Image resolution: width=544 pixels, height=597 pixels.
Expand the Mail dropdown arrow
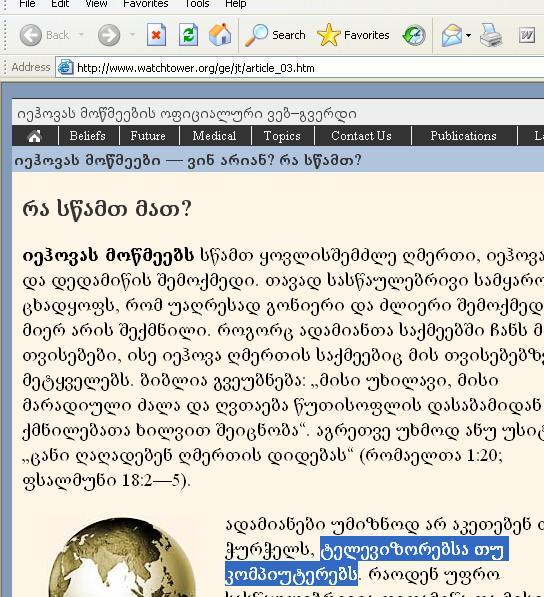(x=469, y=35)
